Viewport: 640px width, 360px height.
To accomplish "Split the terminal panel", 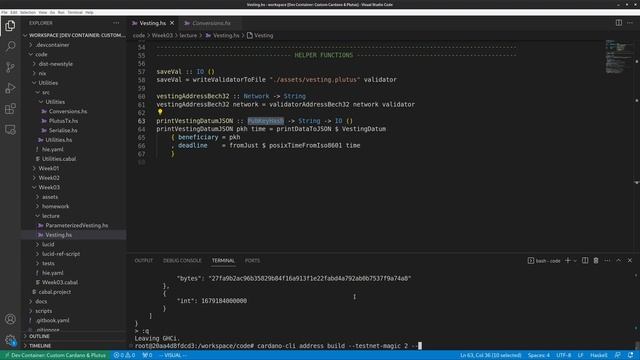I will pos(585,260).
